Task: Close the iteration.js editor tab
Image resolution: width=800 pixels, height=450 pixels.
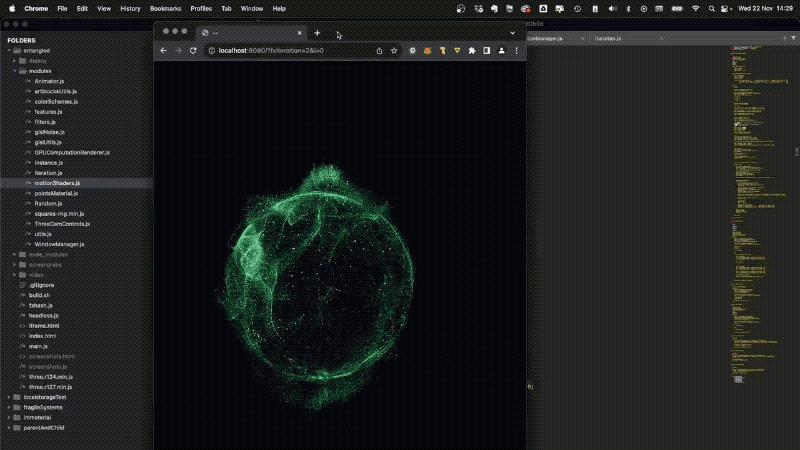Action: click(661, 38)
